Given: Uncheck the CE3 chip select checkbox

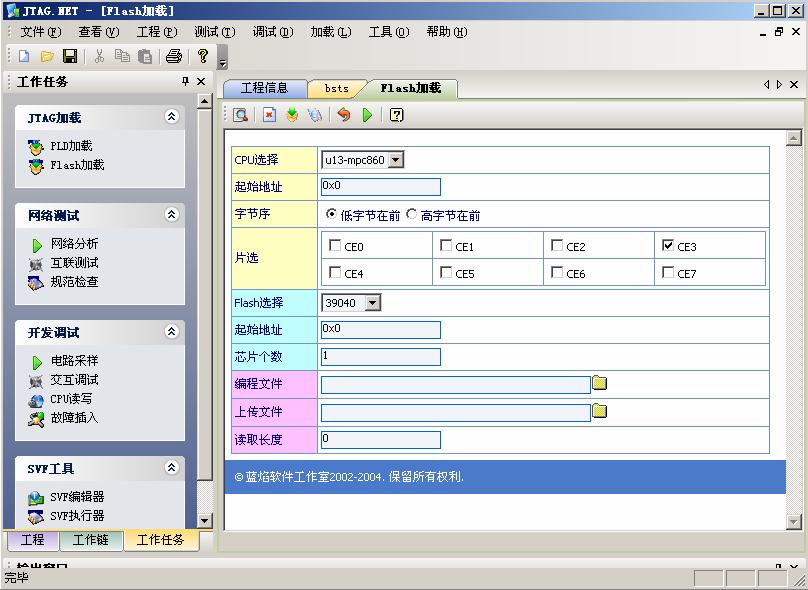Looking at the screenshot, I should (x=668, y=245).
